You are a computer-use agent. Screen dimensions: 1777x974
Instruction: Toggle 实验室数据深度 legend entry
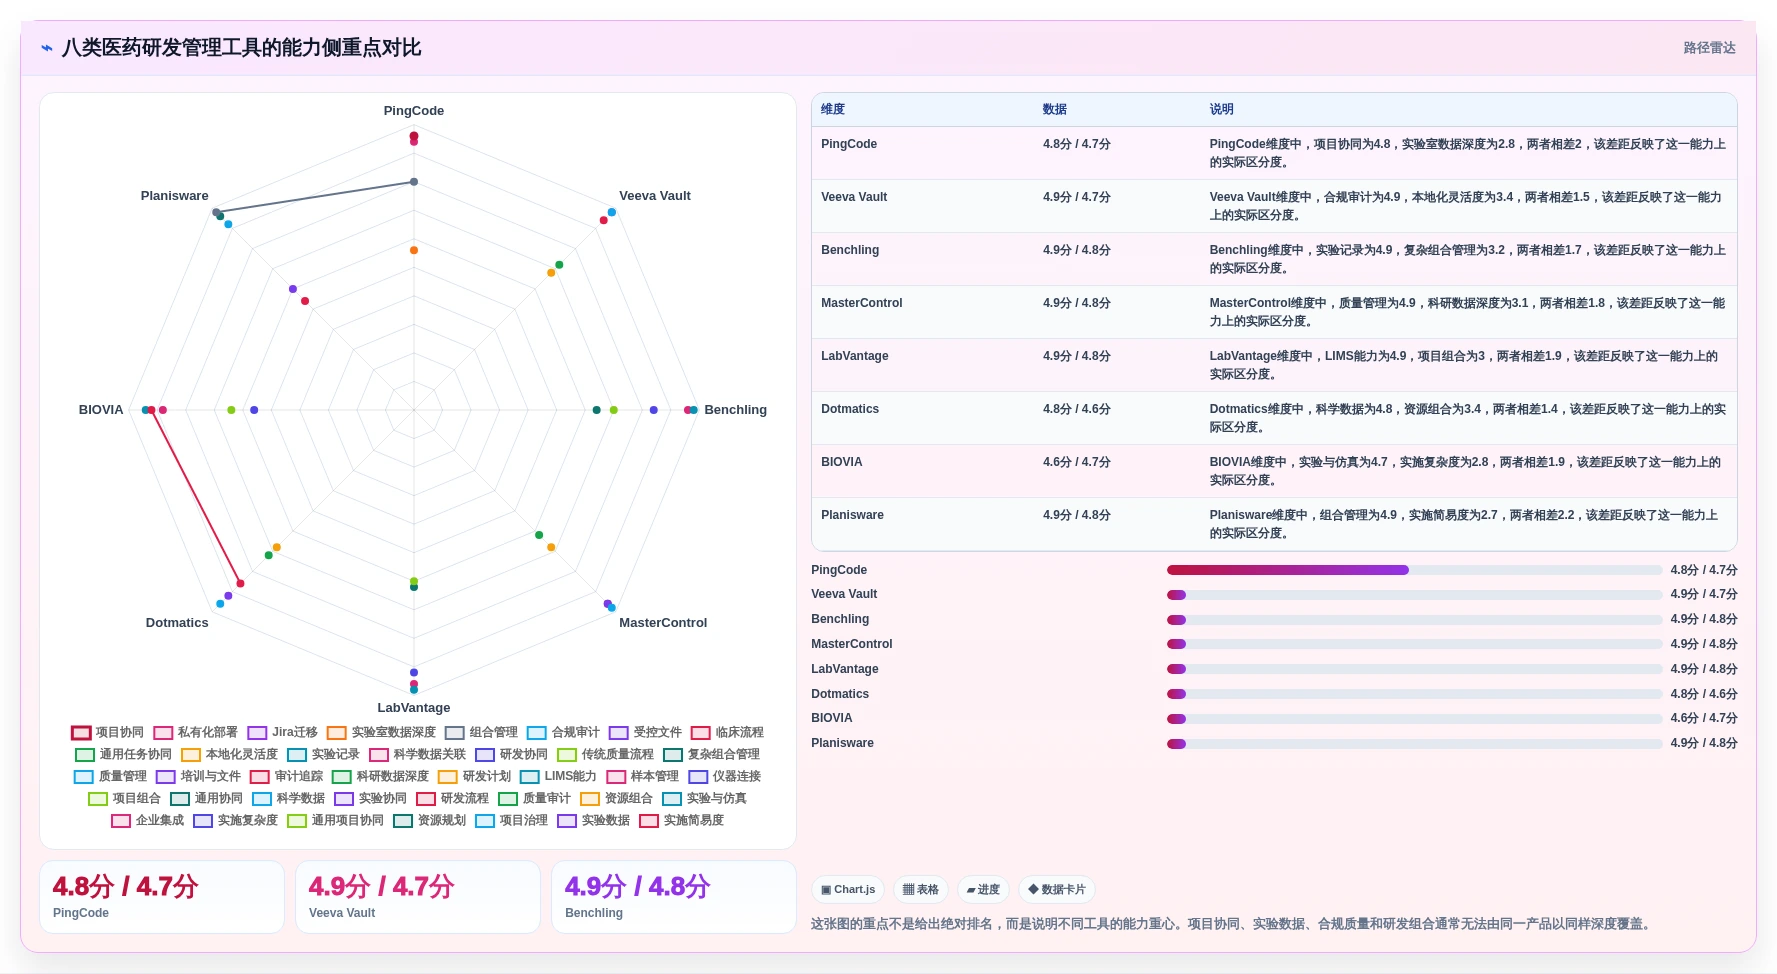pyautogui.click(x=382, y=733)
